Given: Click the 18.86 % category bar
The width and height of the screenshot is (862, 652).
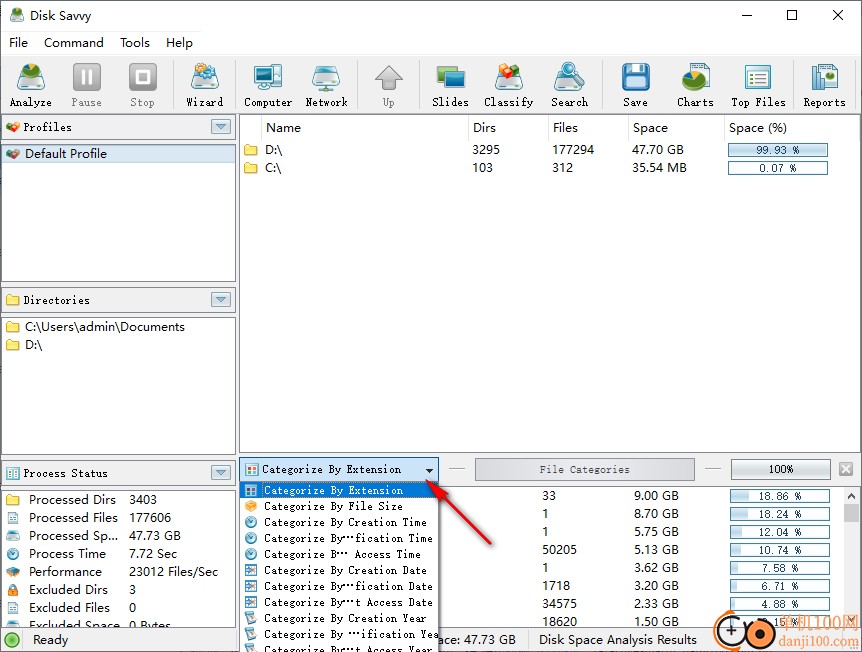Looking at the screenshot, I should 780,496.
